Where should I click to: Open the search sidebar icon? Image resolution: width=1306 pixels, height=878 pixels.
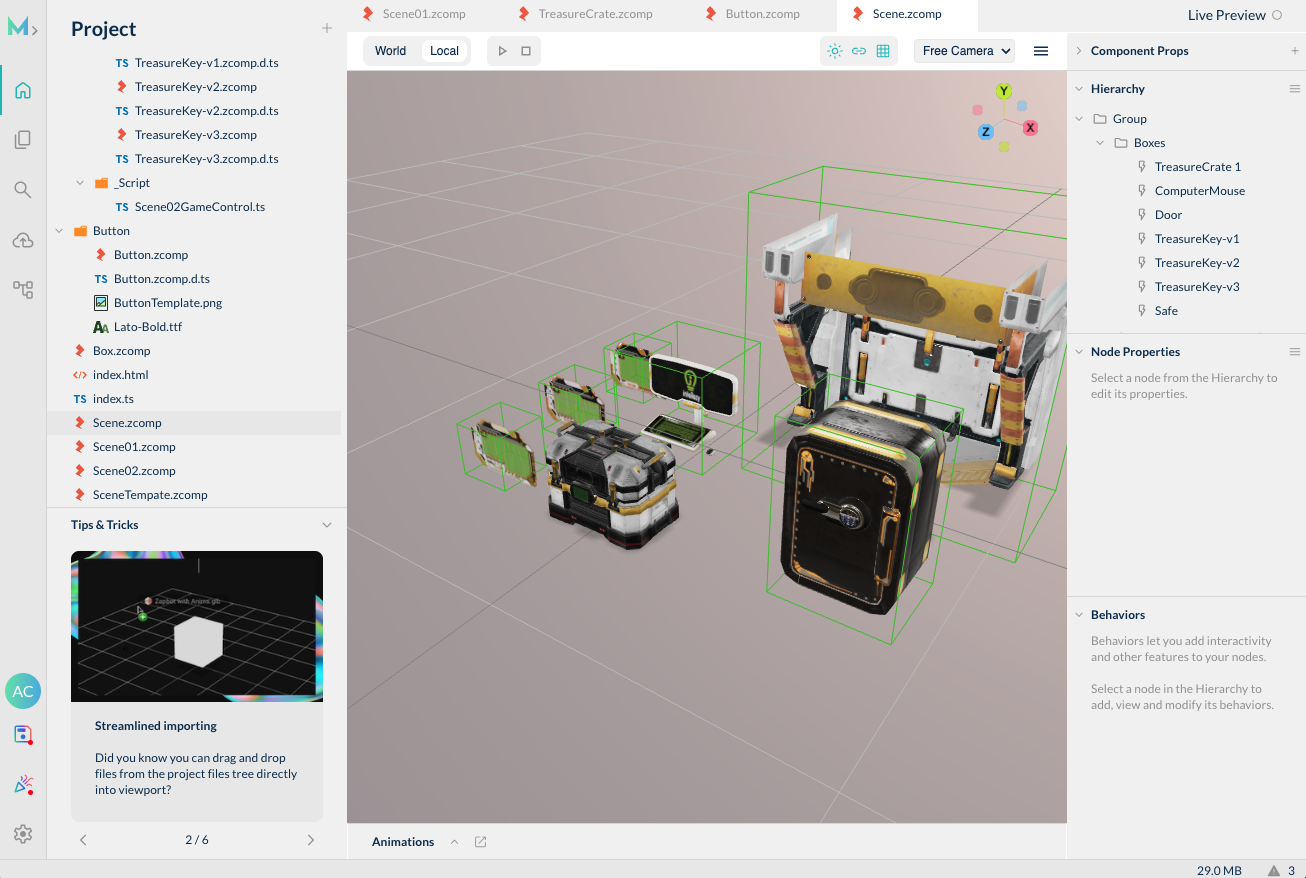23,189
